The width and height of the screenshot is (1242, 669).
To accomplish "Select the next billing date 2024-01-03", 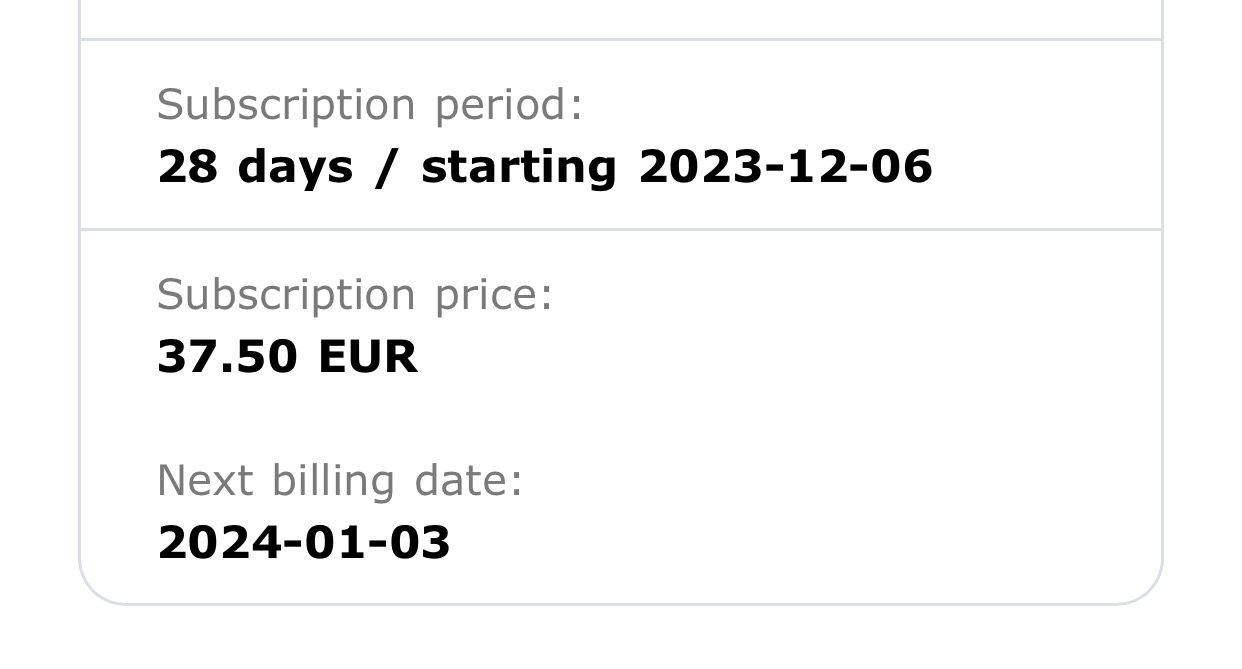I will [304, 543].
